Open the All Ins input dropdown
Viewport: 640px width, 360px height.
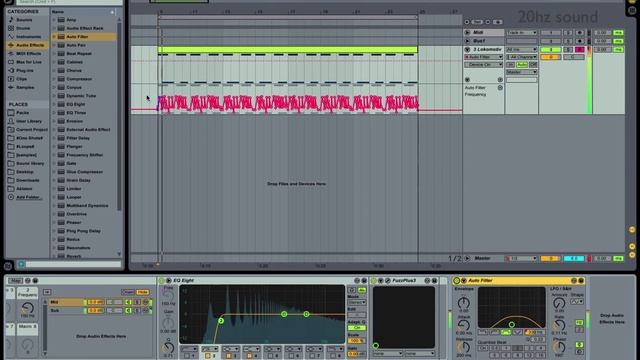point(522,49)
